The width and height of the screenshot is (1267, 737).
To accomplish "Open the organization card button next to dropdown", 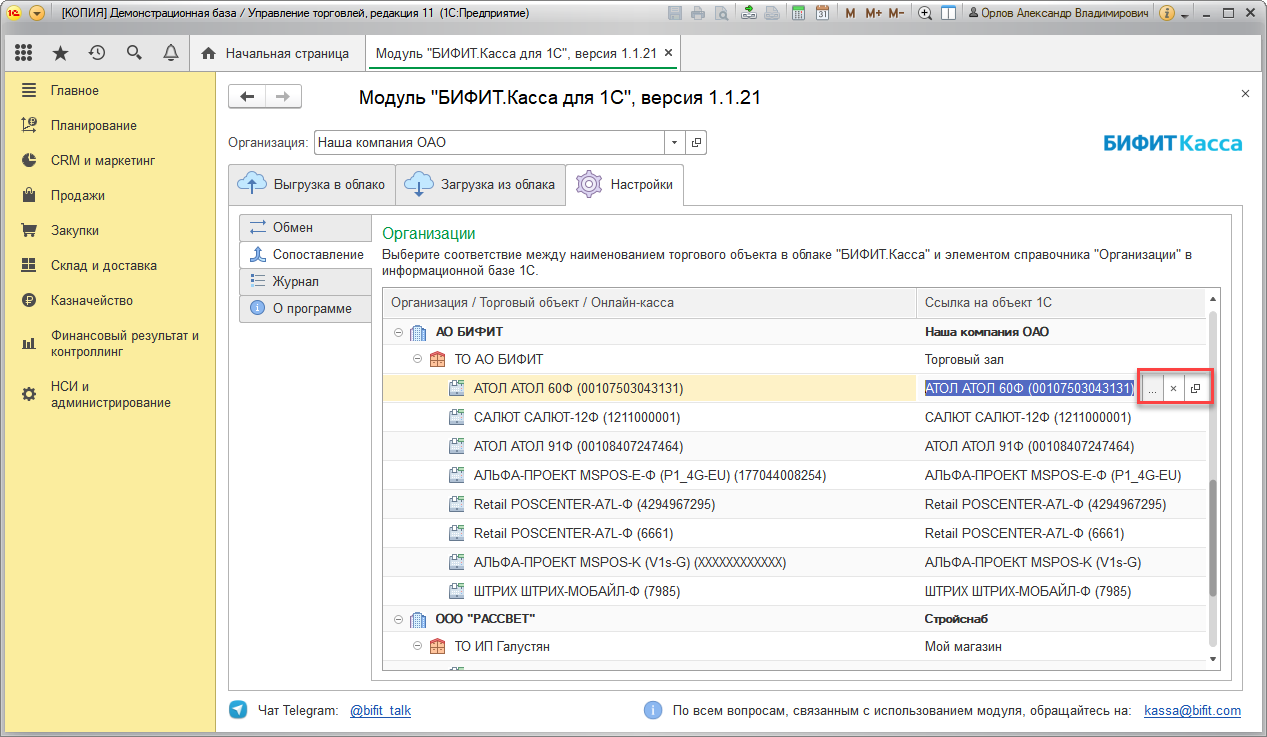I will (x=697, y=143).
